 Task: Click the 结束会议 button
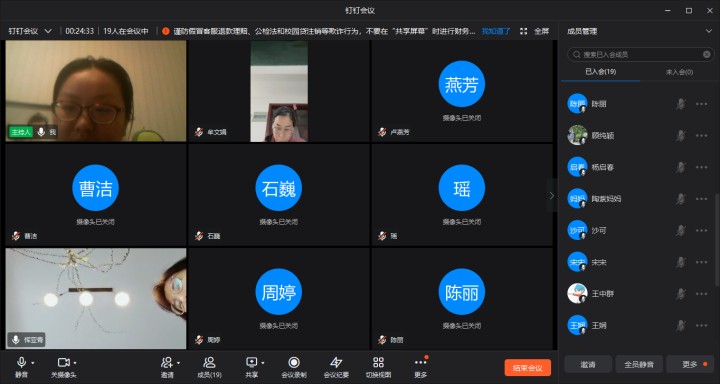coord(528,368)
